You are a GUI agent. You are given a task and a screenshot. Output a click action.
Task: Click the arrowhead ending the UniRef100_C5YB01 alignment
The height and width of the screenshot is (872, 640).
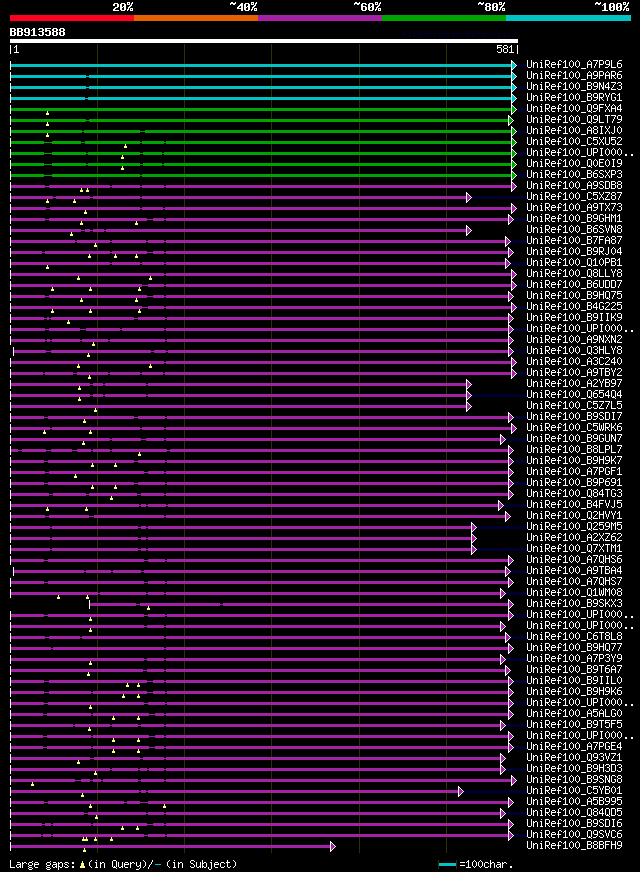pyautogui.click(x=460, y=791)
